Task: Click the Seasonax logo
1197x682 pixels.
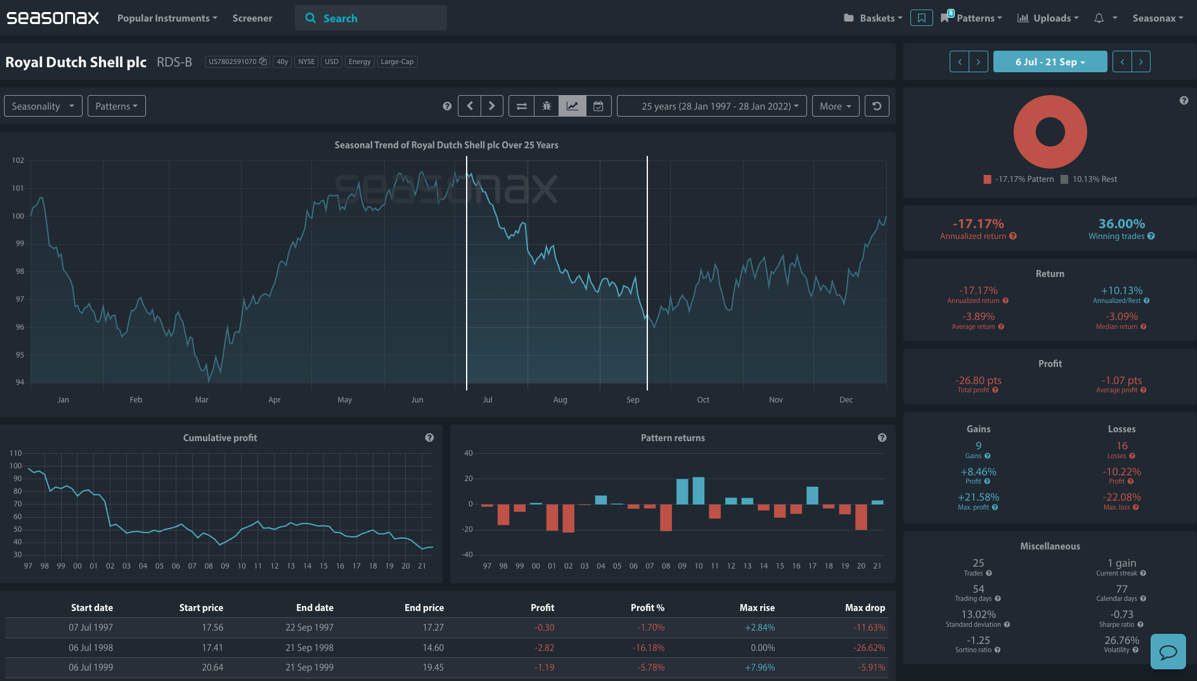Action: click(53, 18)
